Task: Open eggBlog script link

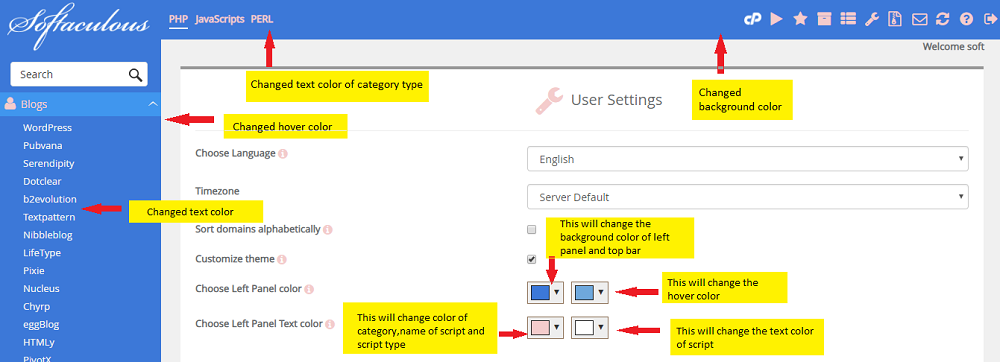Action: (x=41, y=324)
